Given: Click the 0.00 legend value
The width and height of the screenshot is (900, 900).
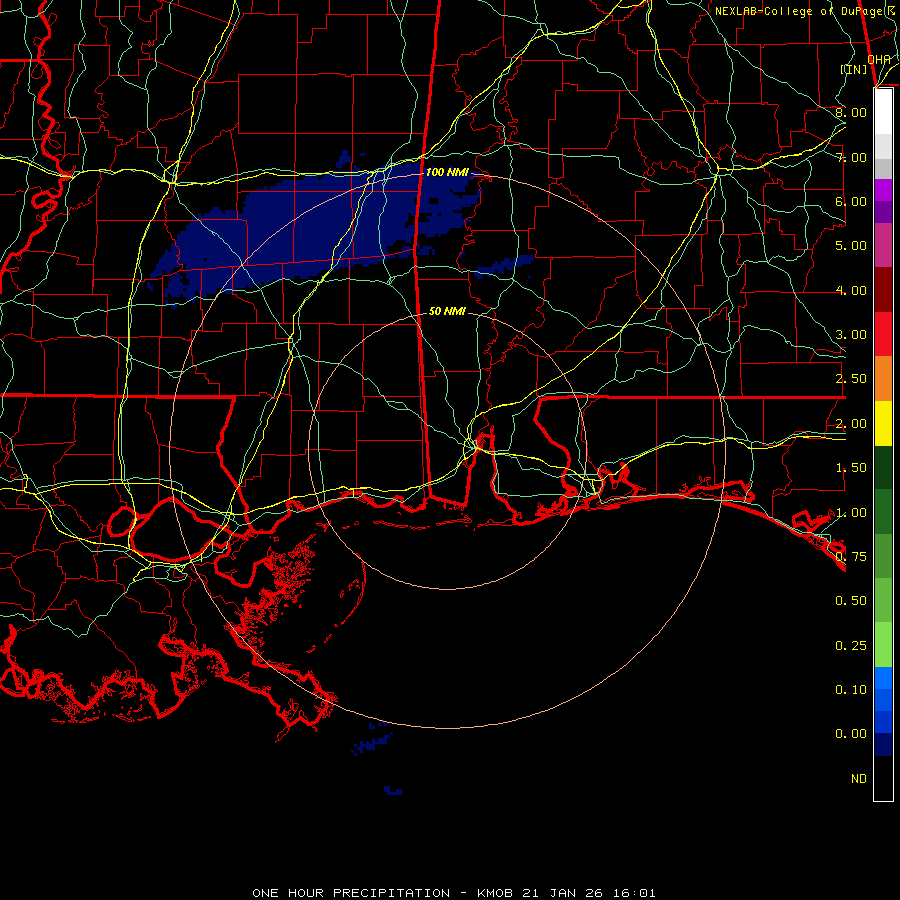Looking at the screenshot, I should click(851, 734).
